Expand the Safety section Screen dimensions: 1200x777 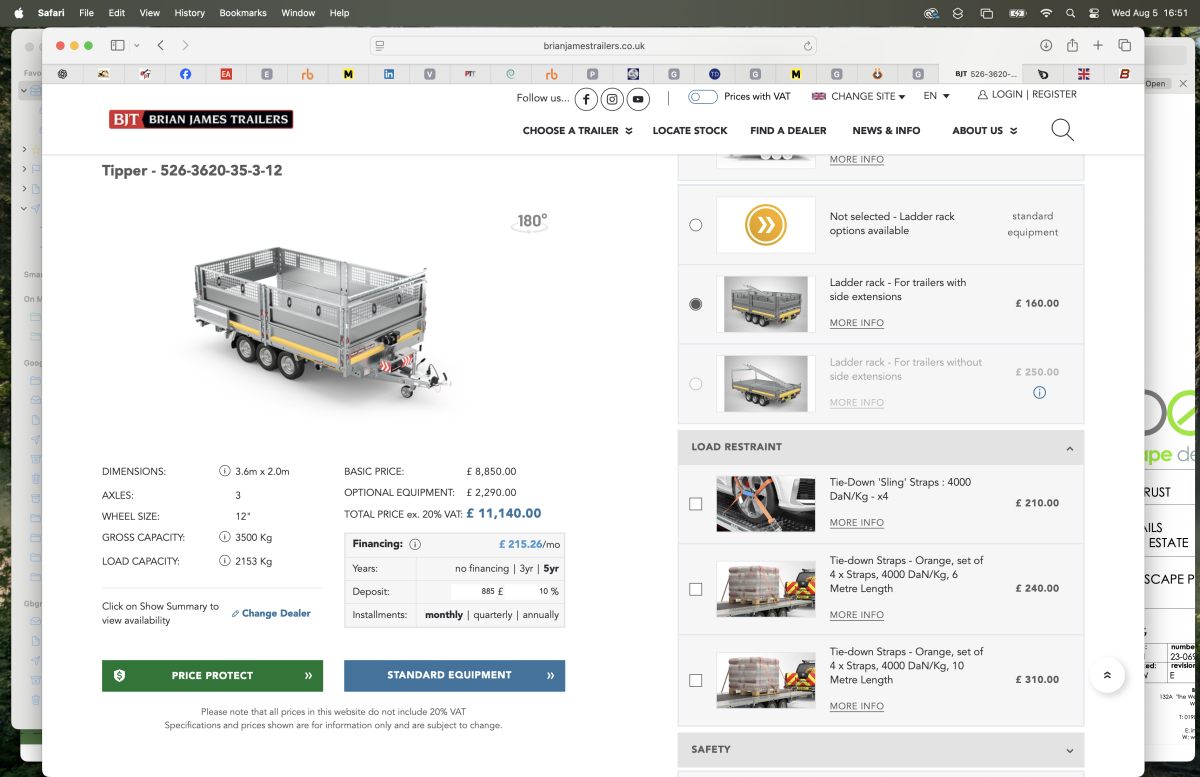point(880,749)
